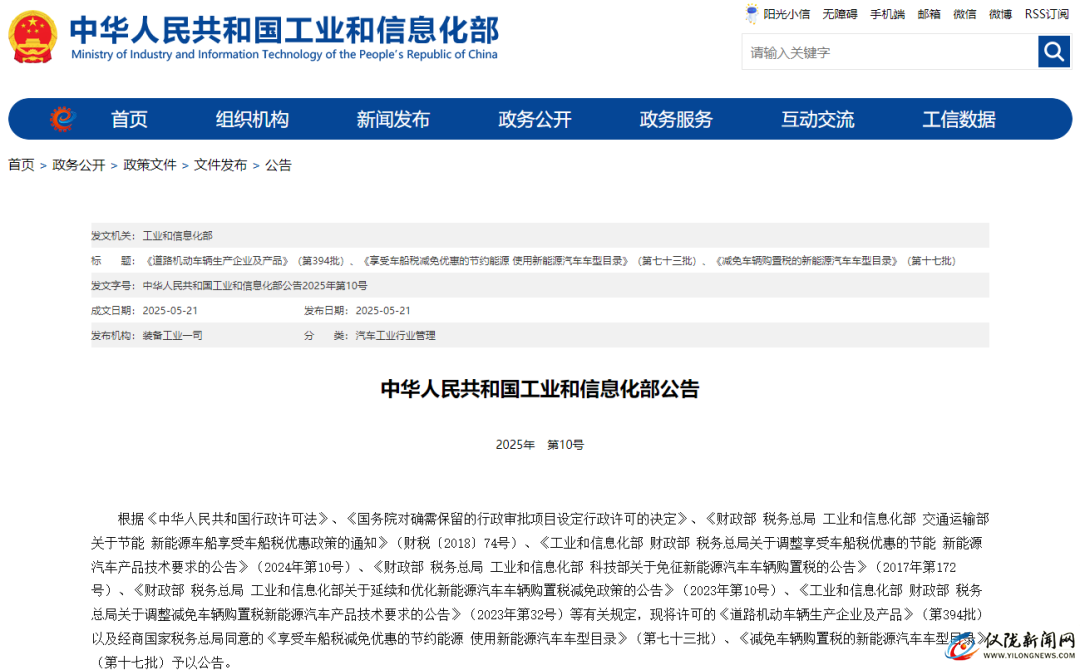Click the 发布日期 value 2025-05-21

click(x=383, y=311)
